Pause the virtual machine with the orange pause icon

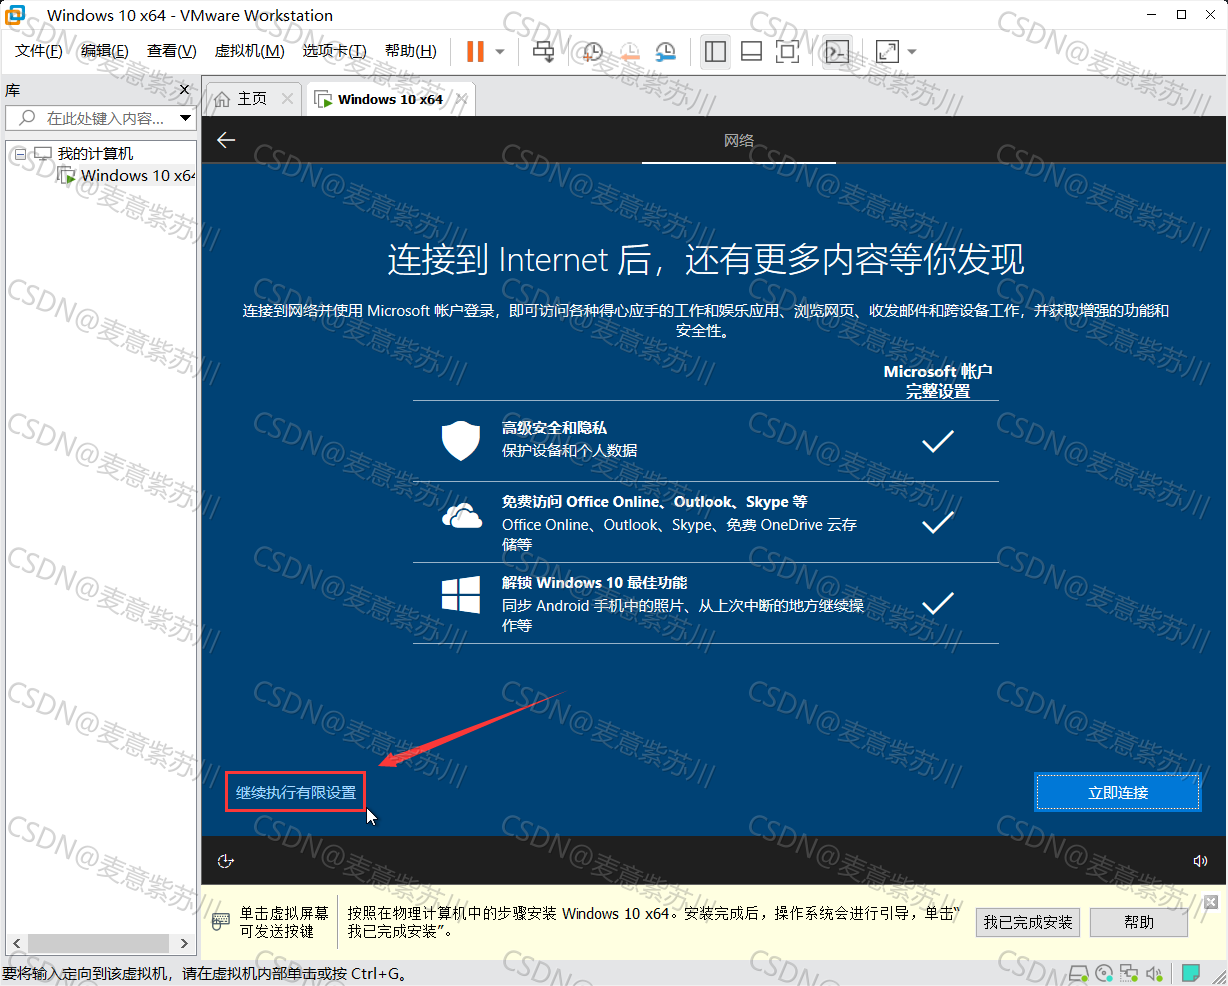click(x=475, y=51)
